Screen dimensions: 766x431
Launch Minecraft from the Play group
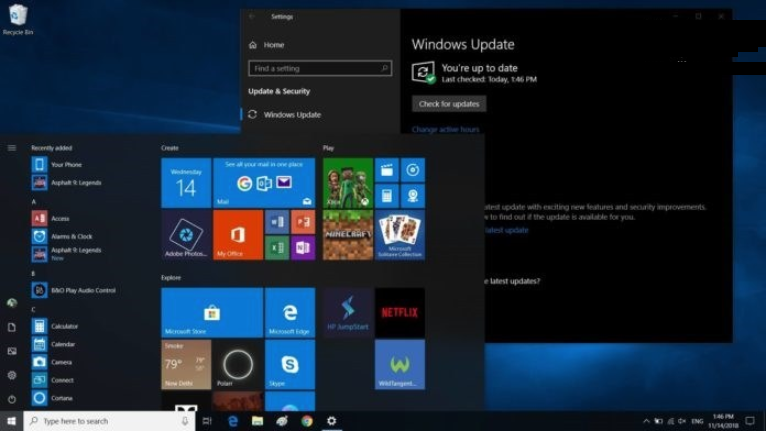347,235
